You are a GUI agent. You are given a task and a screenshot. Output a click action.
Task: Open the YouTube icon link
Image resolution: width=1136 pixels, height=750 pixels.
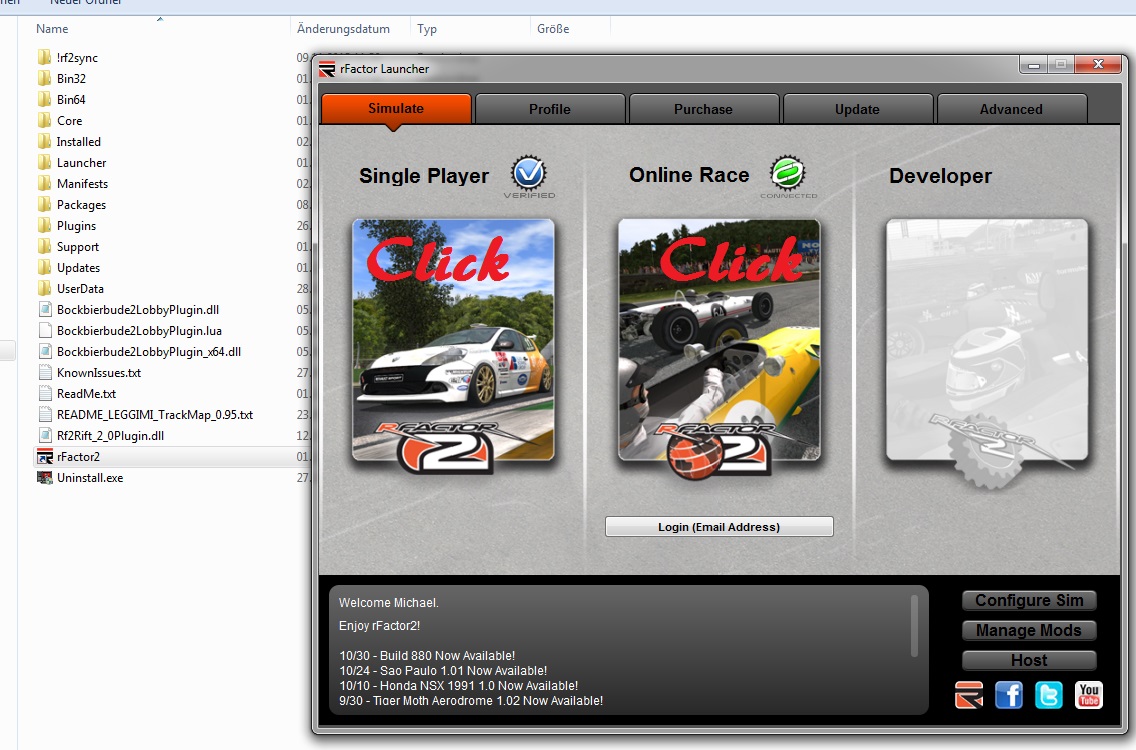click(1089, 694)
